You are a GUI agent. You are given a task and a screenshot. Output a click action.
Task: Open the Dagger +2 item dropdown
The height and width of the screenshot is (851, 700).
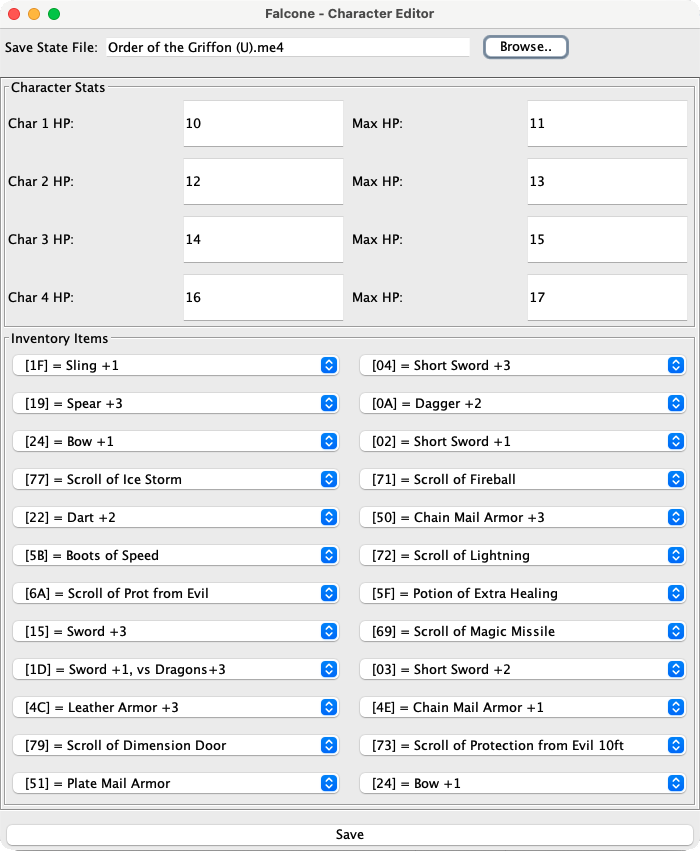click(523, 403)
